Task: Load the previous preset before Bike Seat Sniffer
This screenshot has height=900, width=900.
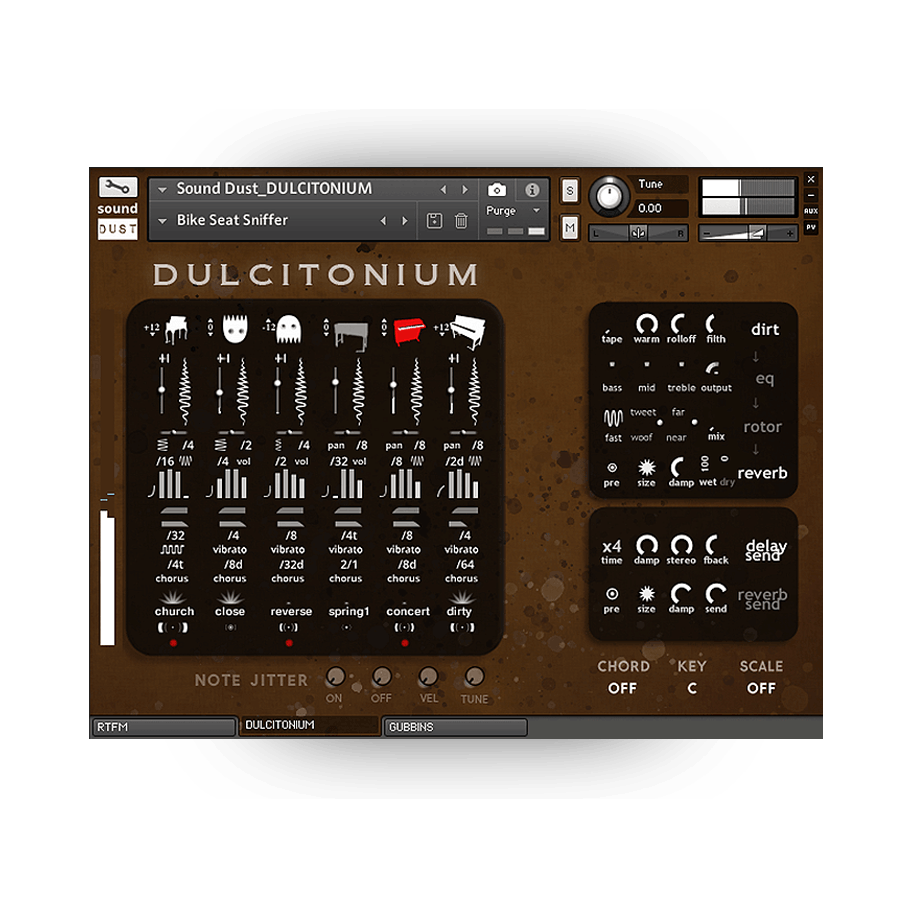Action: coord(383,220)
